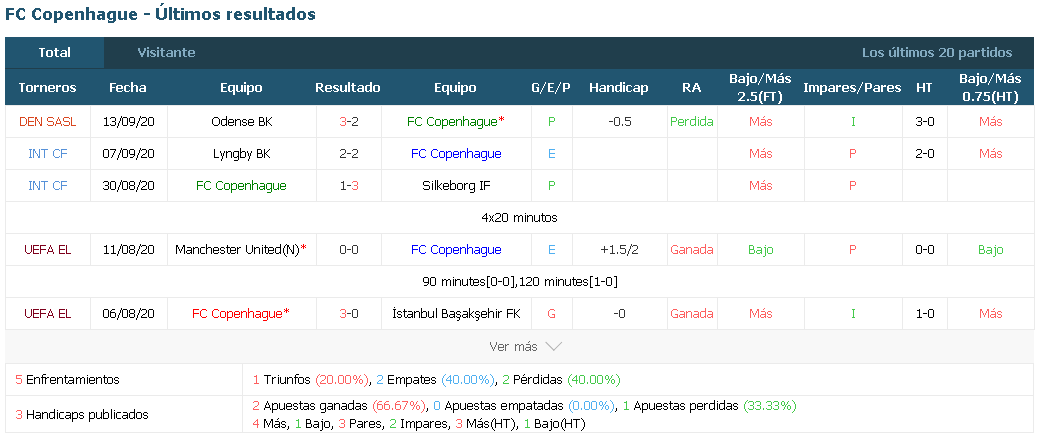Click the Handicap column header
The width and height of the screenshot is (1039, 436).
pos(619,87)
